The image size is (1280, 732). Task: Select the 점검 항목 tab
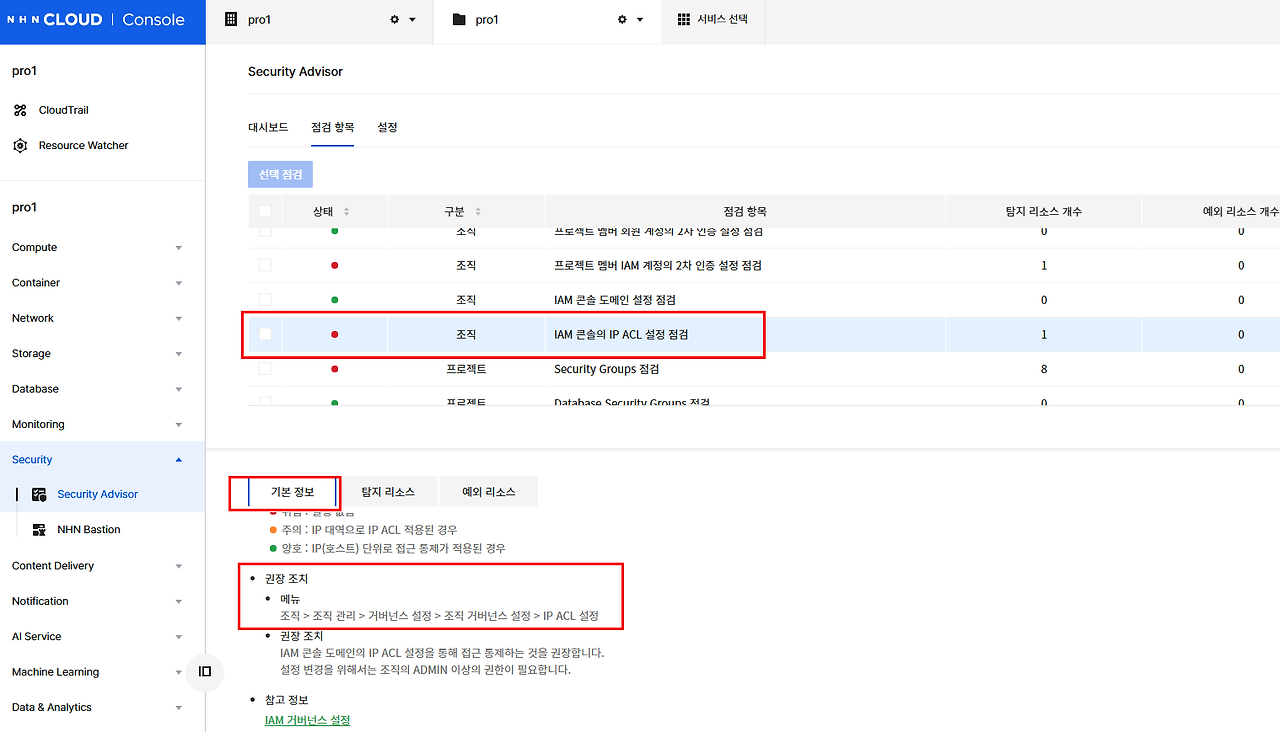(x=332, y=128)
